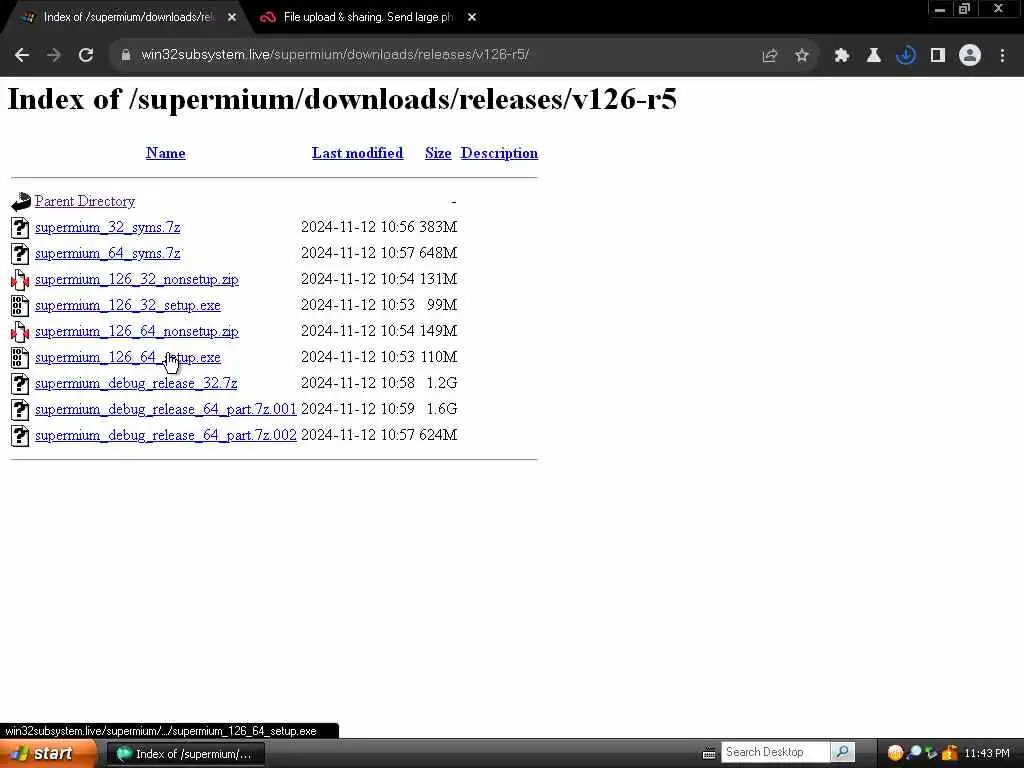The height and width of the screenshot is (768, 1024).
Task: Click the magnifier tray icon
Action: (914, 753)
